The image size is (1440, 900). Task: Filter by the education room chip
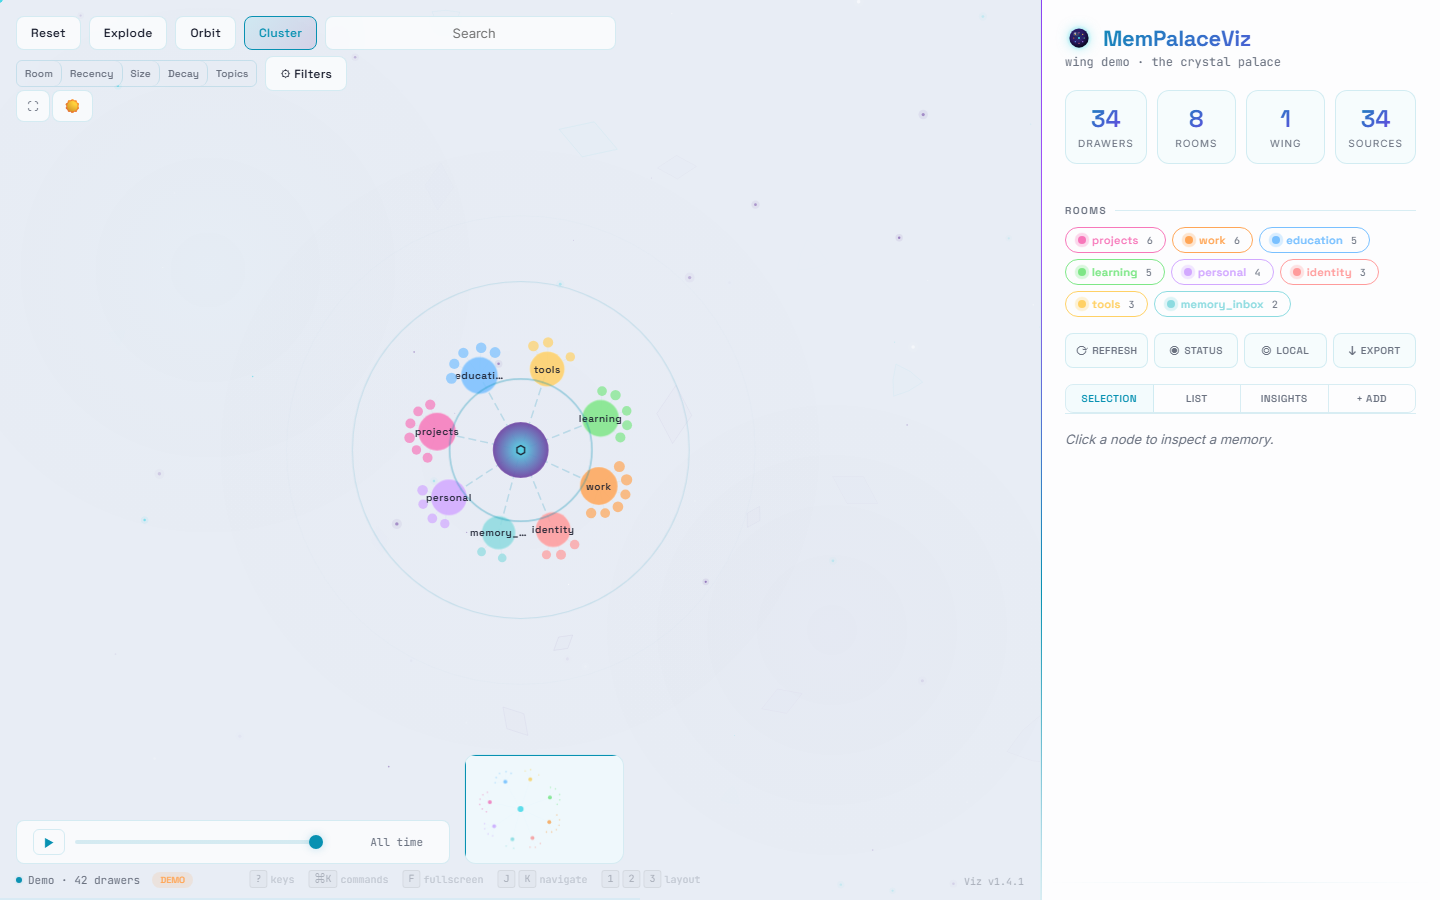pos(1314,240)
